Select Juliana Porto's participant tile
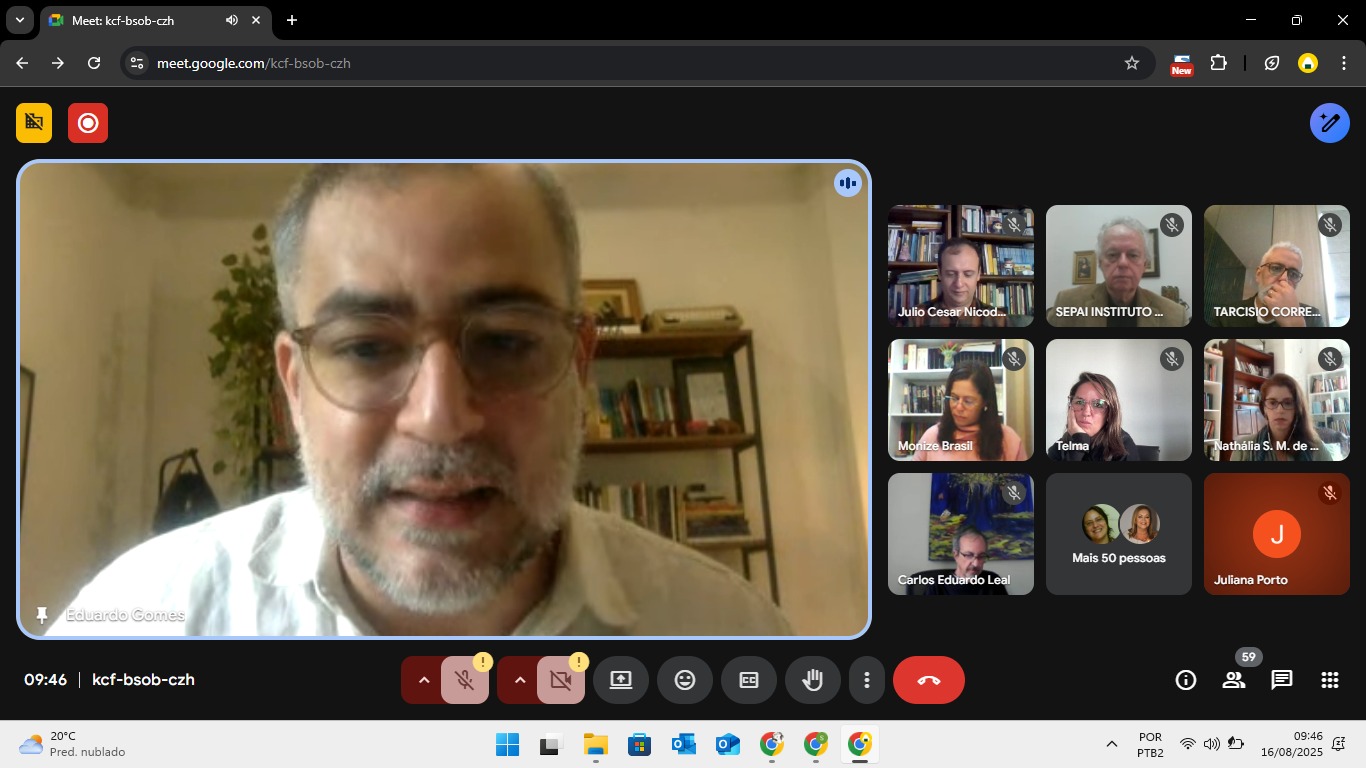The width and height of the screenshot is (1366, 768). [x=1276, y=534]
